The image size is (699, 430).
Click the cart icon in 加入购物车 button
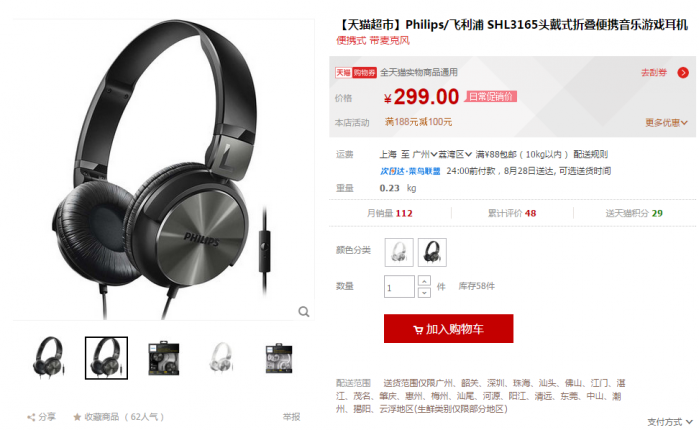[418, 329]
